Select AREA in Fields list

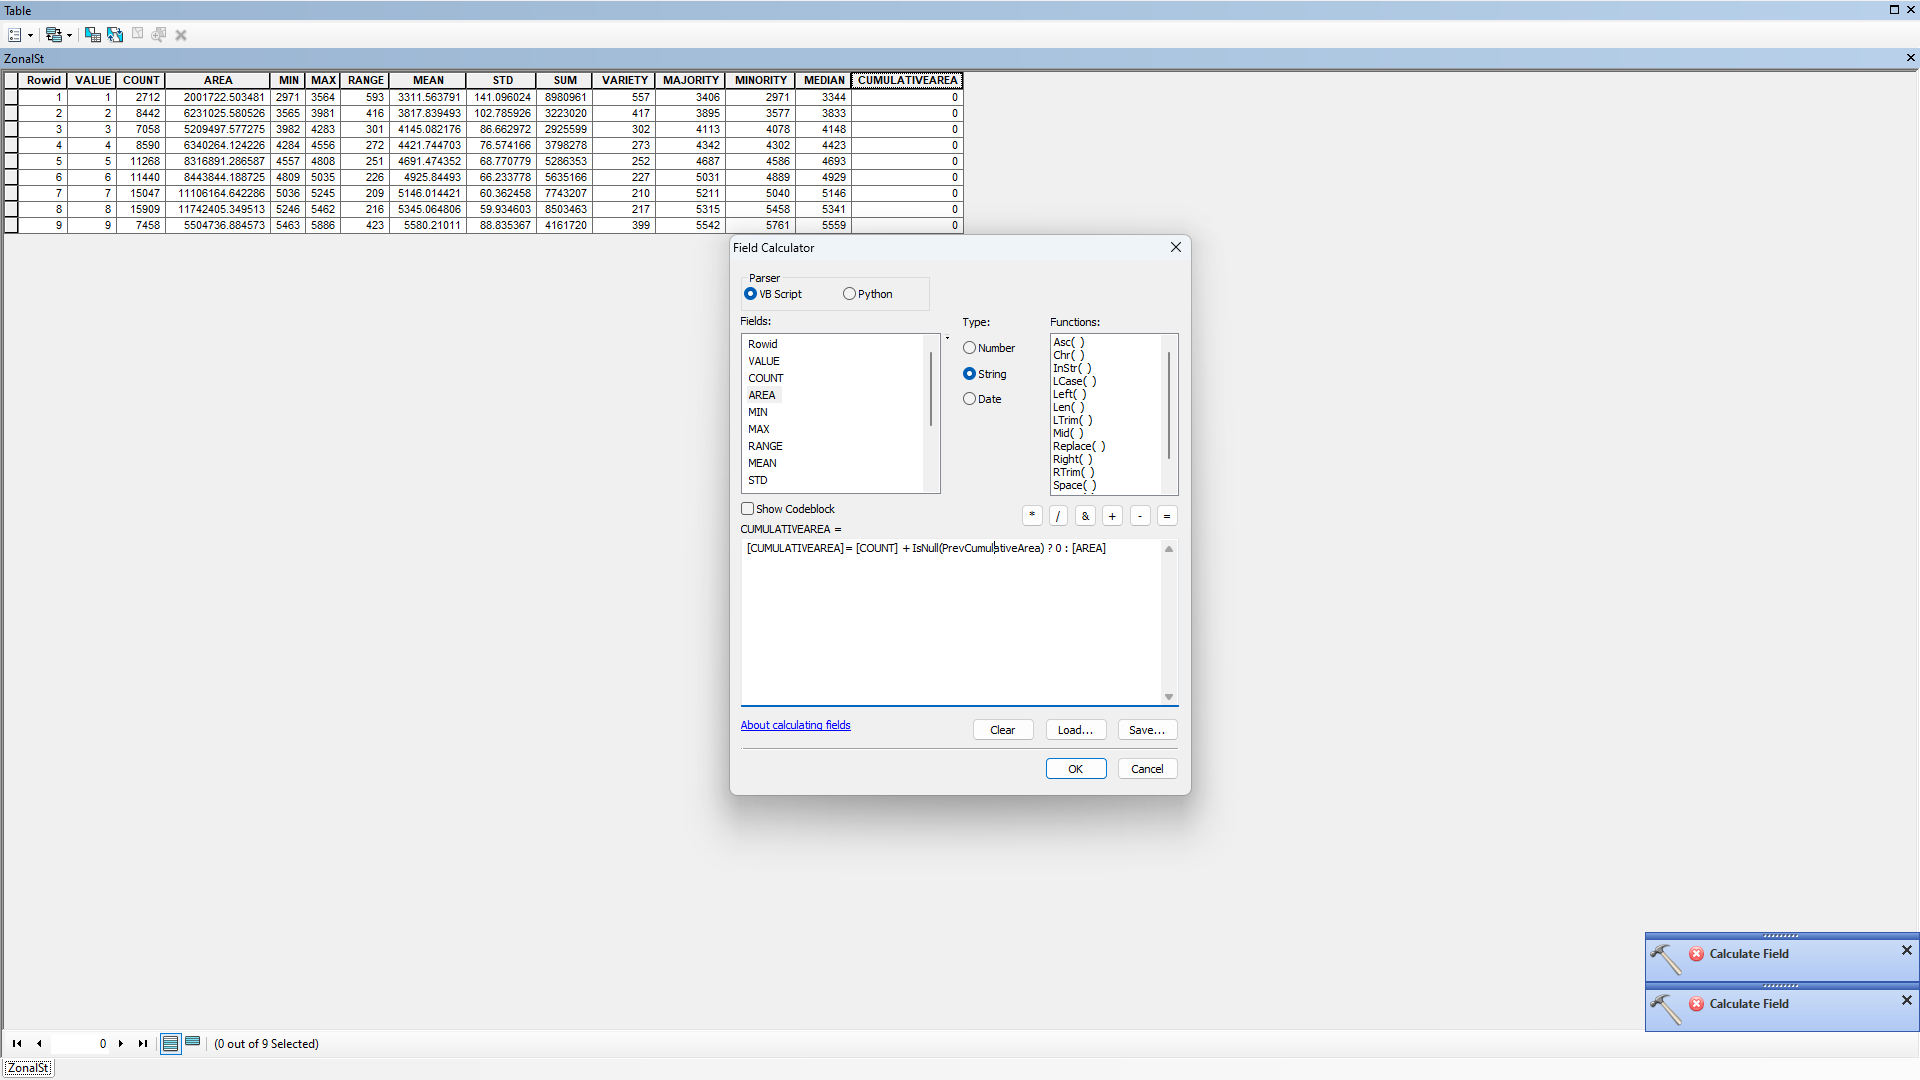[x=762, y=395]
